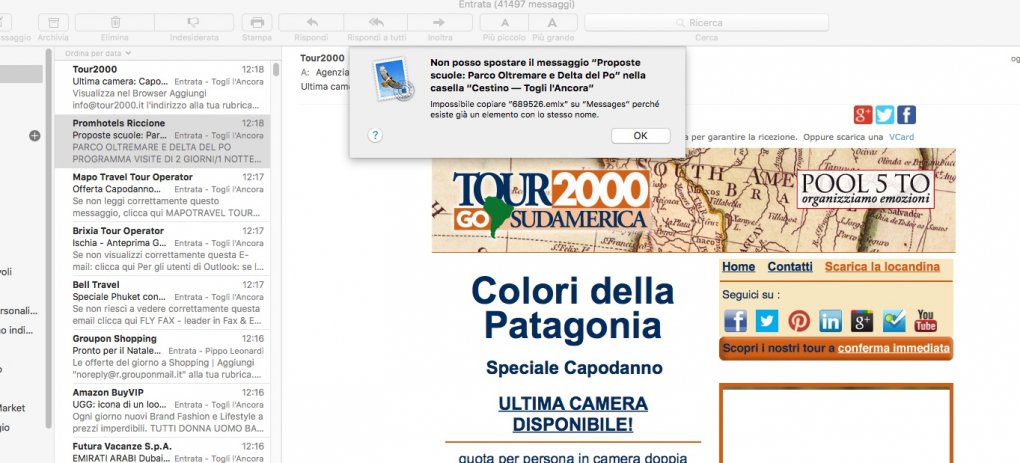1020x463 pixels.
Task: Open help from the dialog's question mark
Action: [x=375, y=135]
